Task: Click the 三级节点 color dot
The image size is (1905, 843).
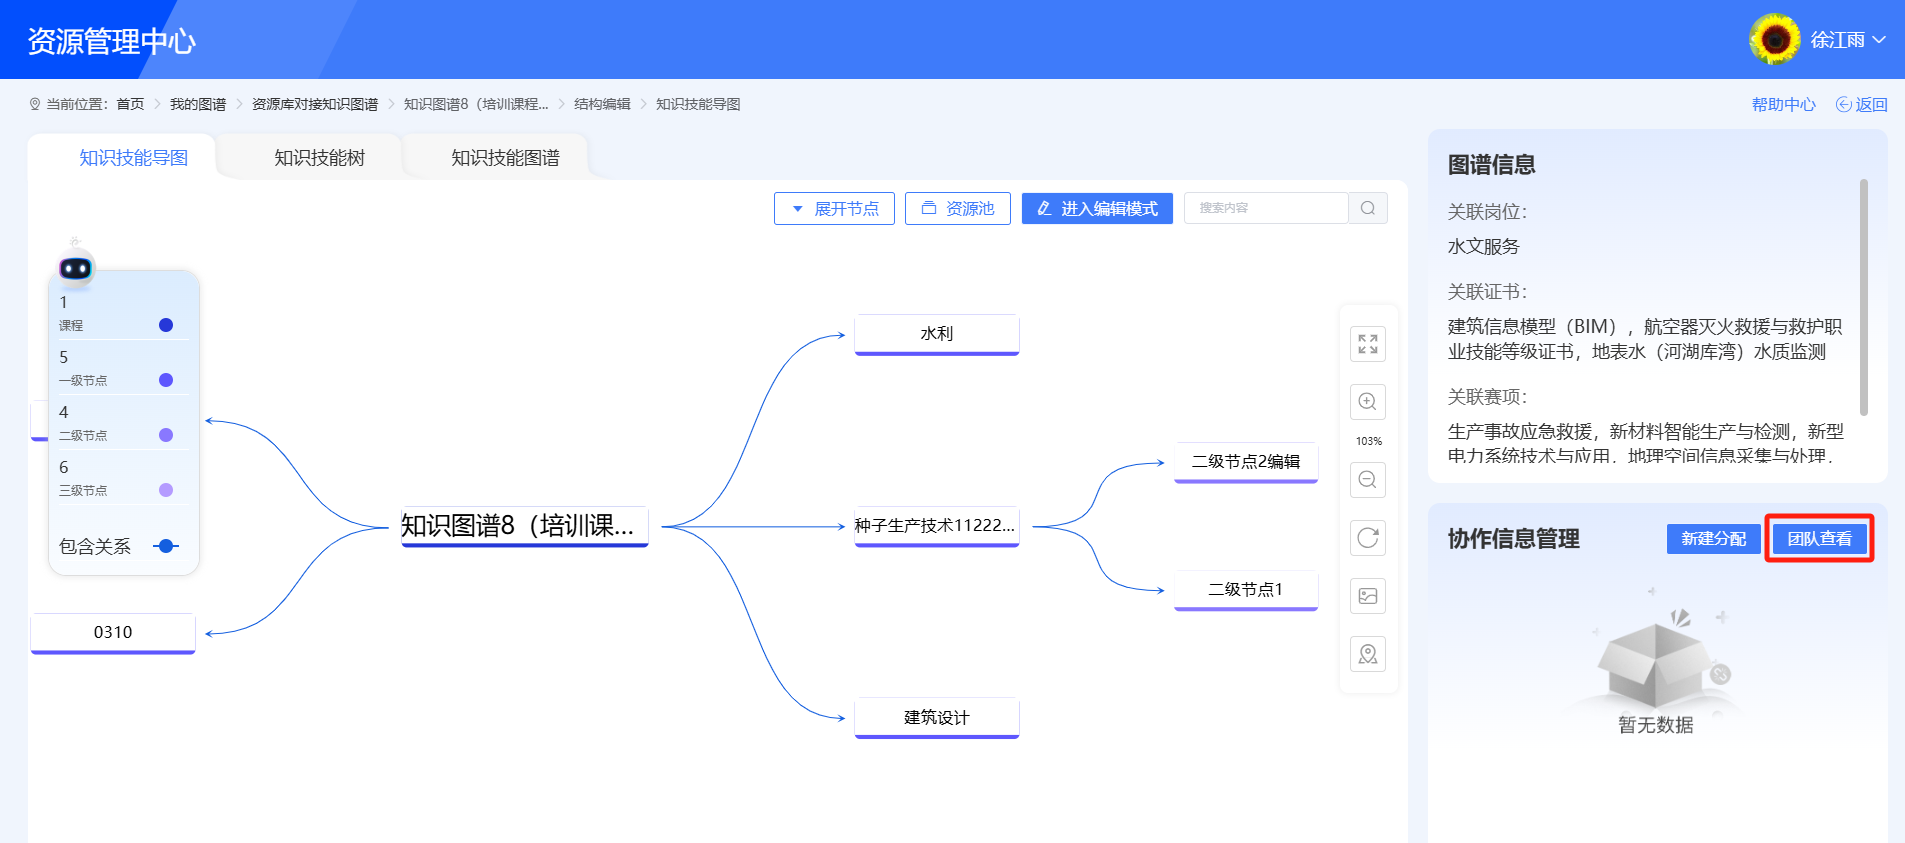Action: point(166,490)
